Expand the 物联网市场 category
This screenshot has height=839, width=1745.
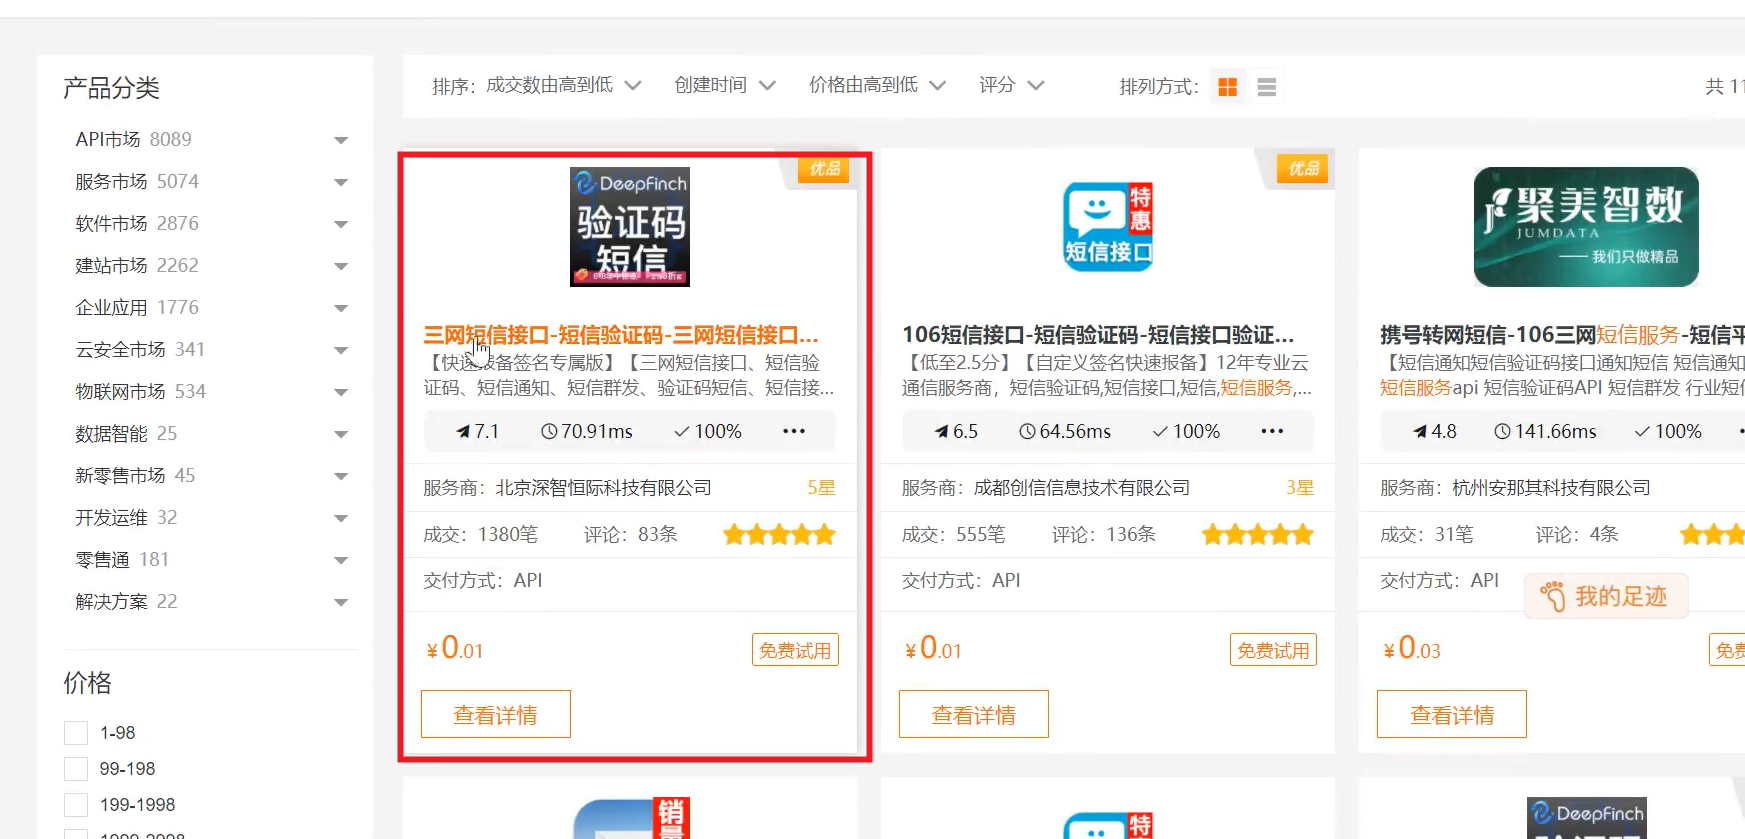(x=341, y=392)
